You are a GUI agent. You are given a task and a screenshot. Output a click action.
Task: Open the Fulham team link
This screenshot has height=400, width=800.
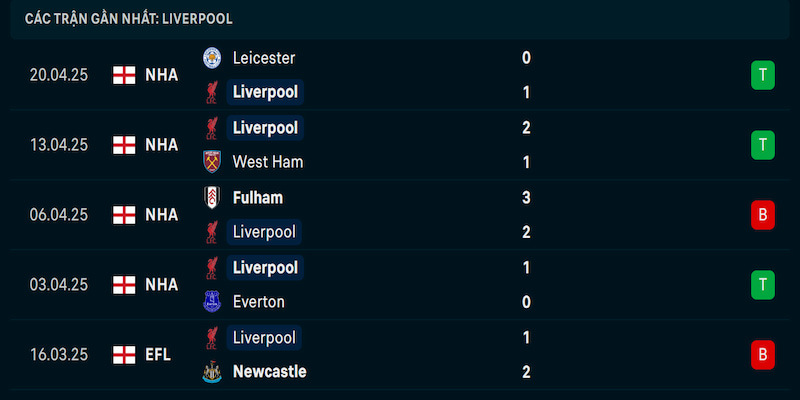pos(258,198)
